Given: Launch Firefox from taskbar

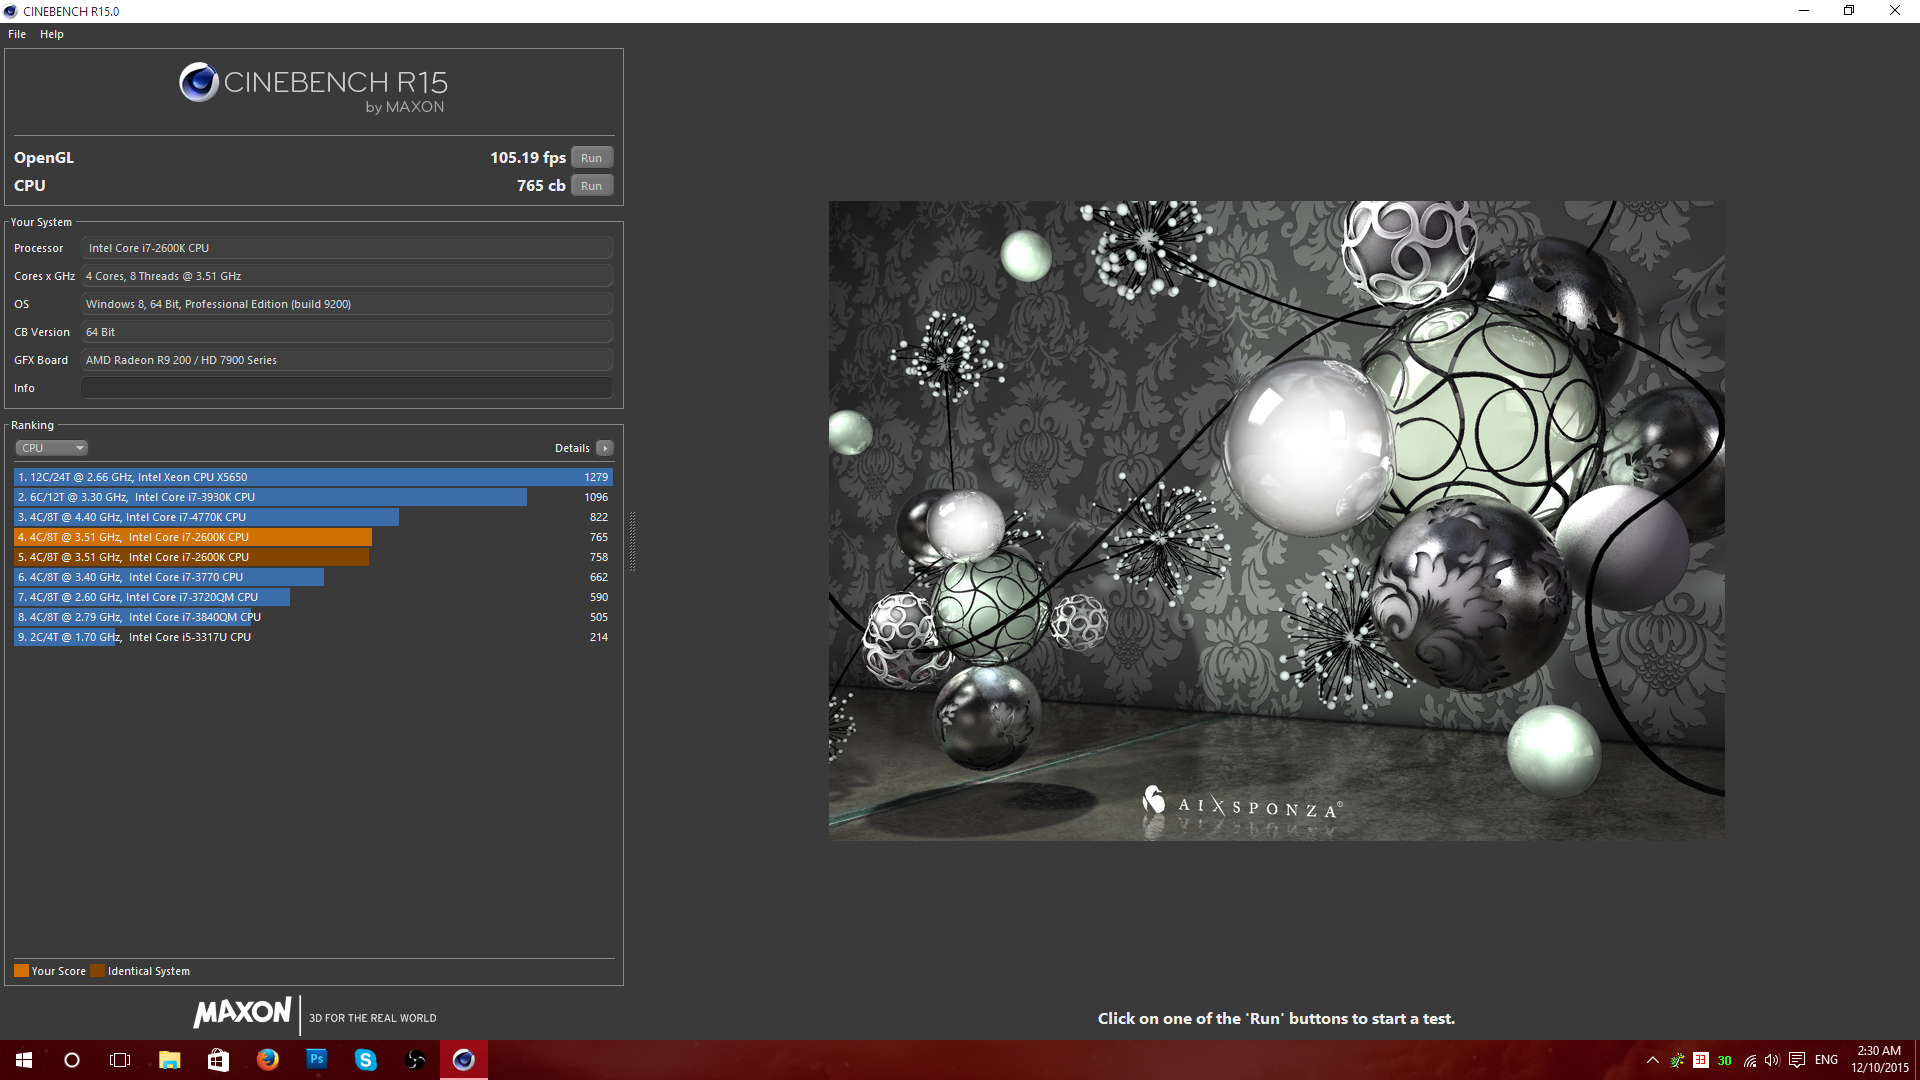Looking at the screenshot, I should click(x=267, y=1060).
